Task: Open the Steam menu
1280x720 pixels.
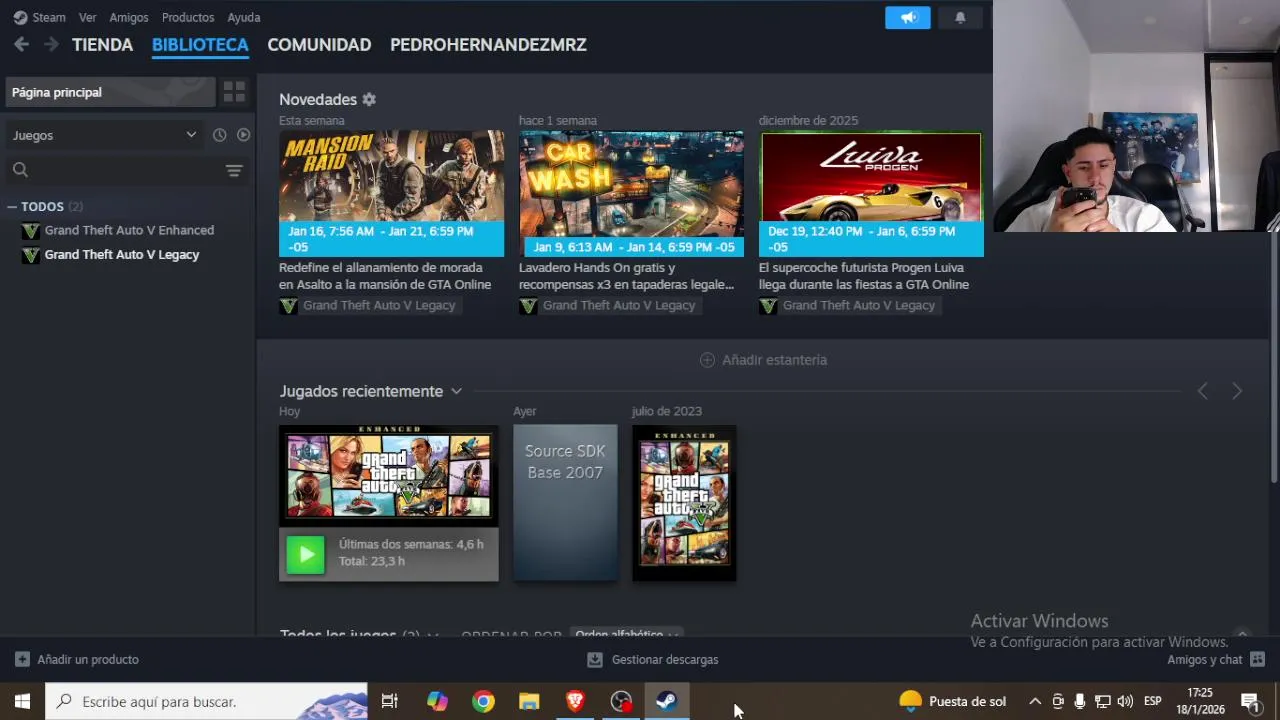Action: [x=49, y=17]
